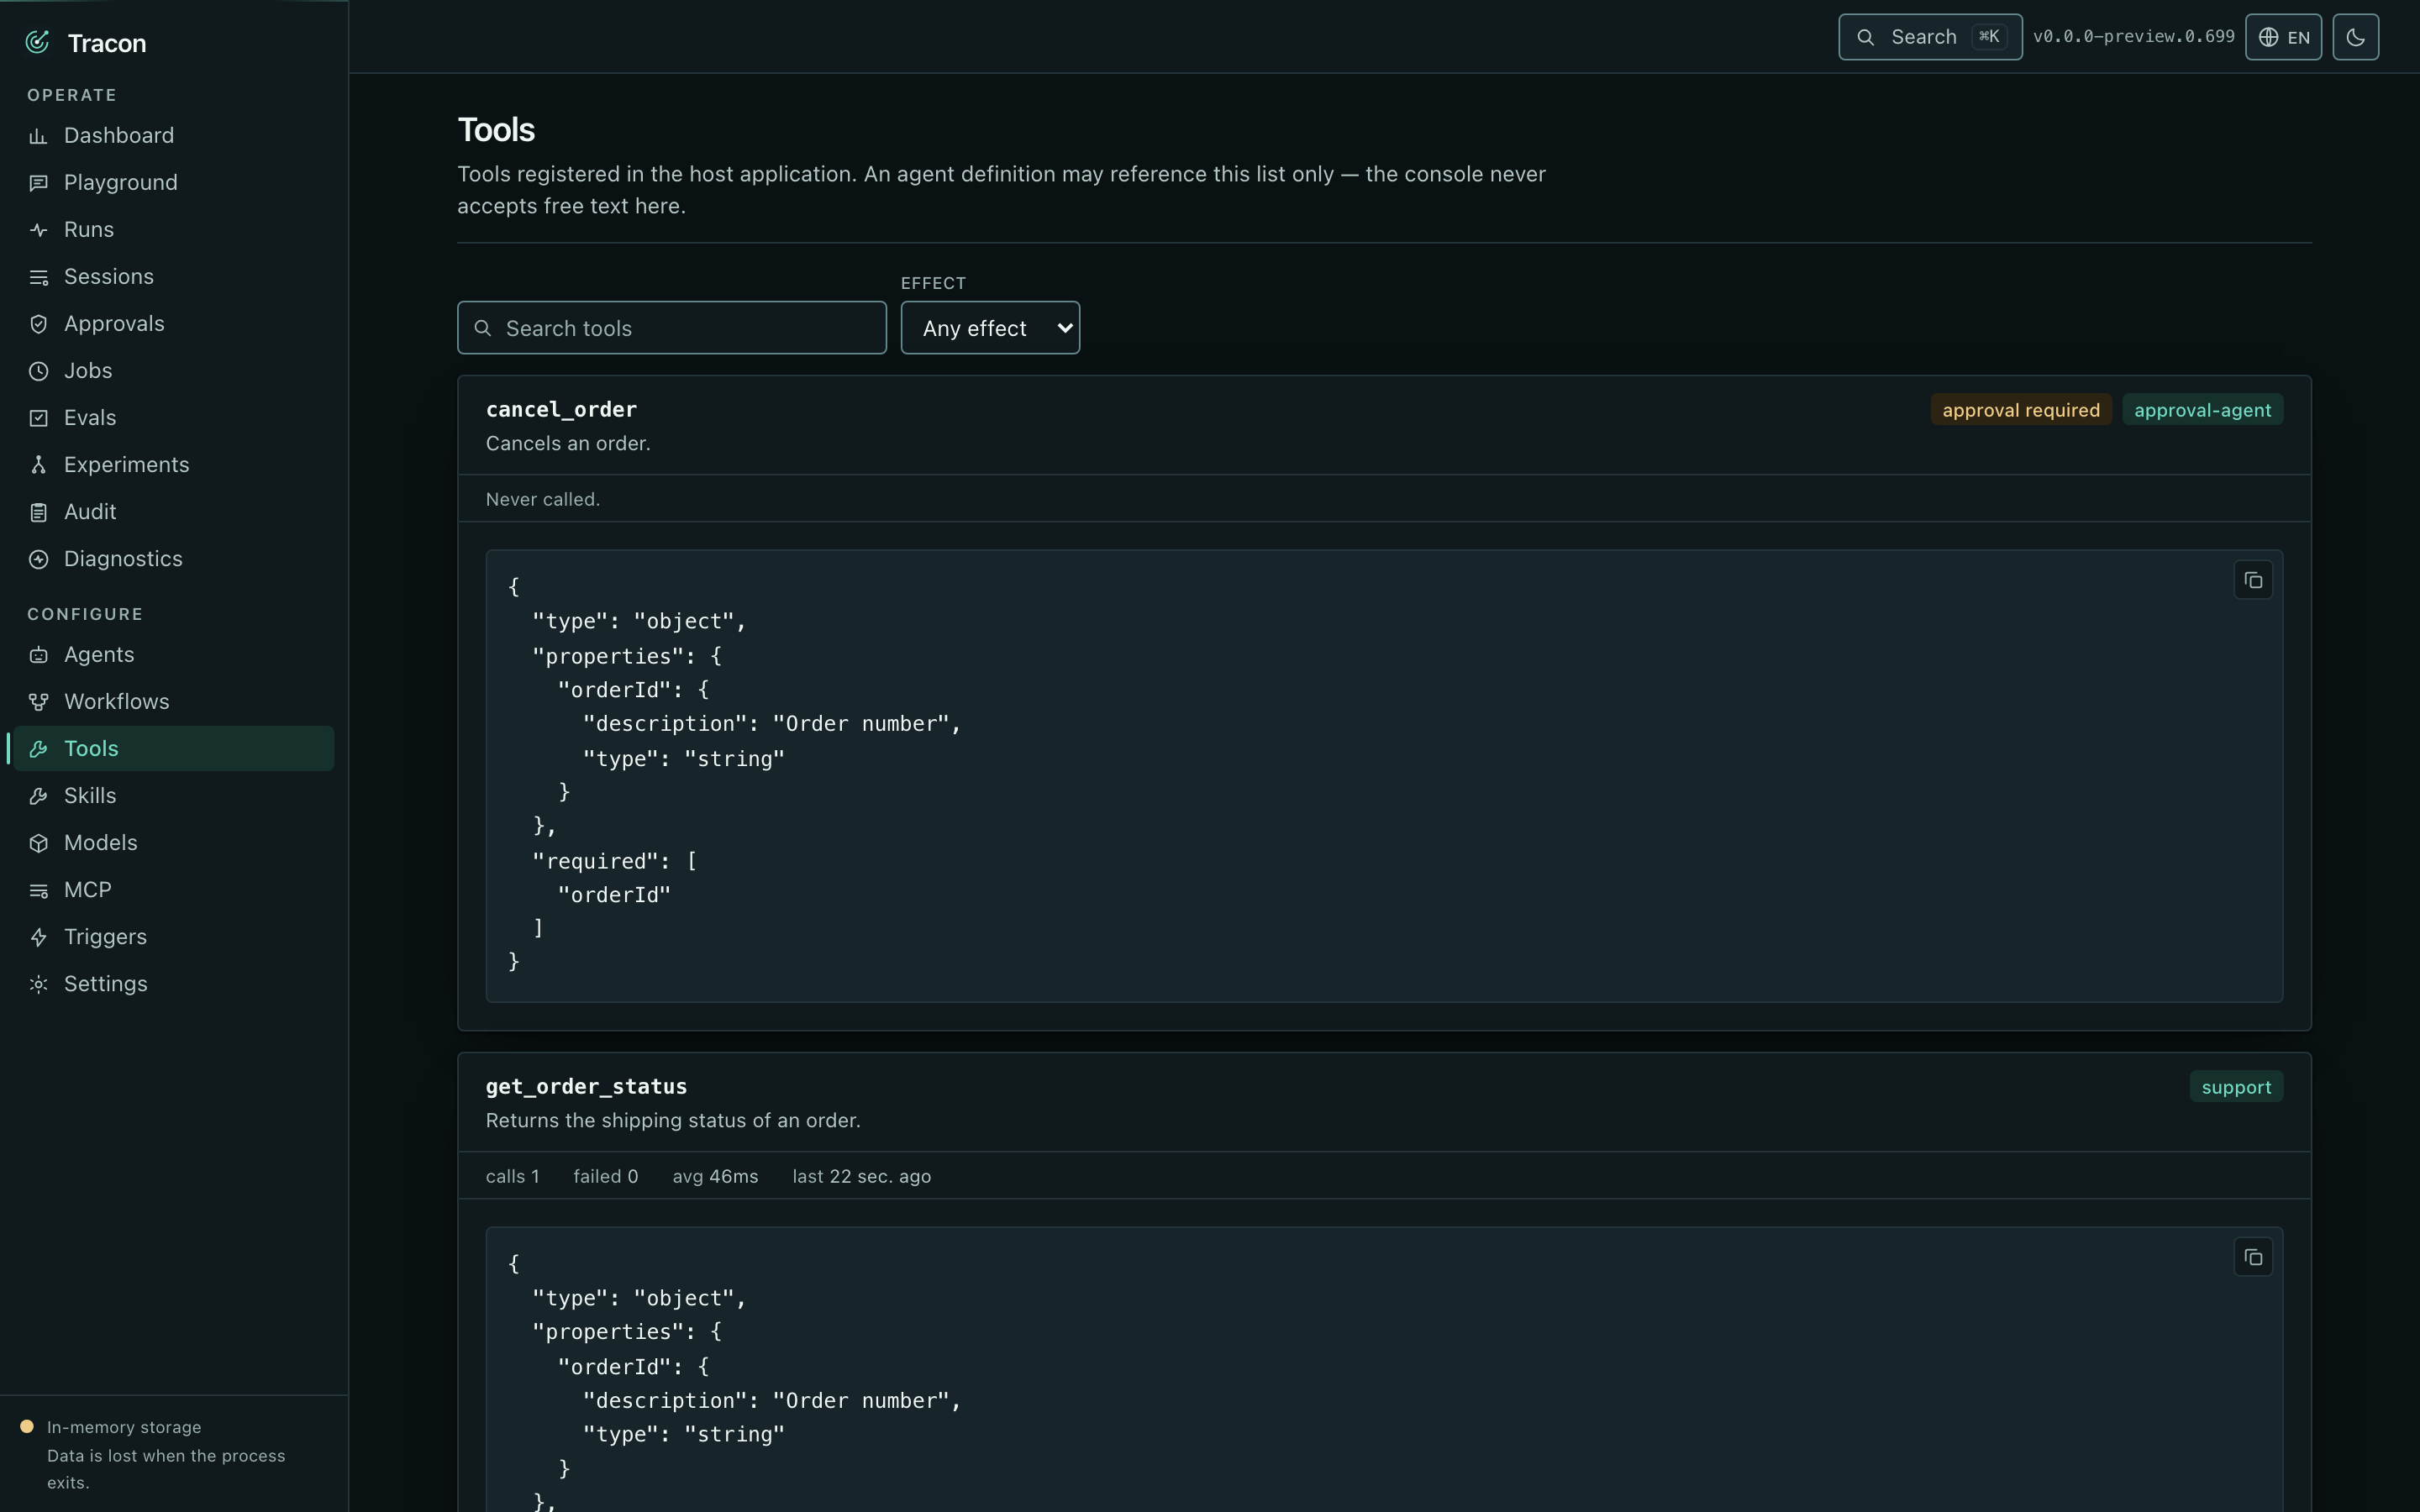Open Triggers via its lightning icon
This screenshot has width=2420, height=1512.
click(38, 937)
